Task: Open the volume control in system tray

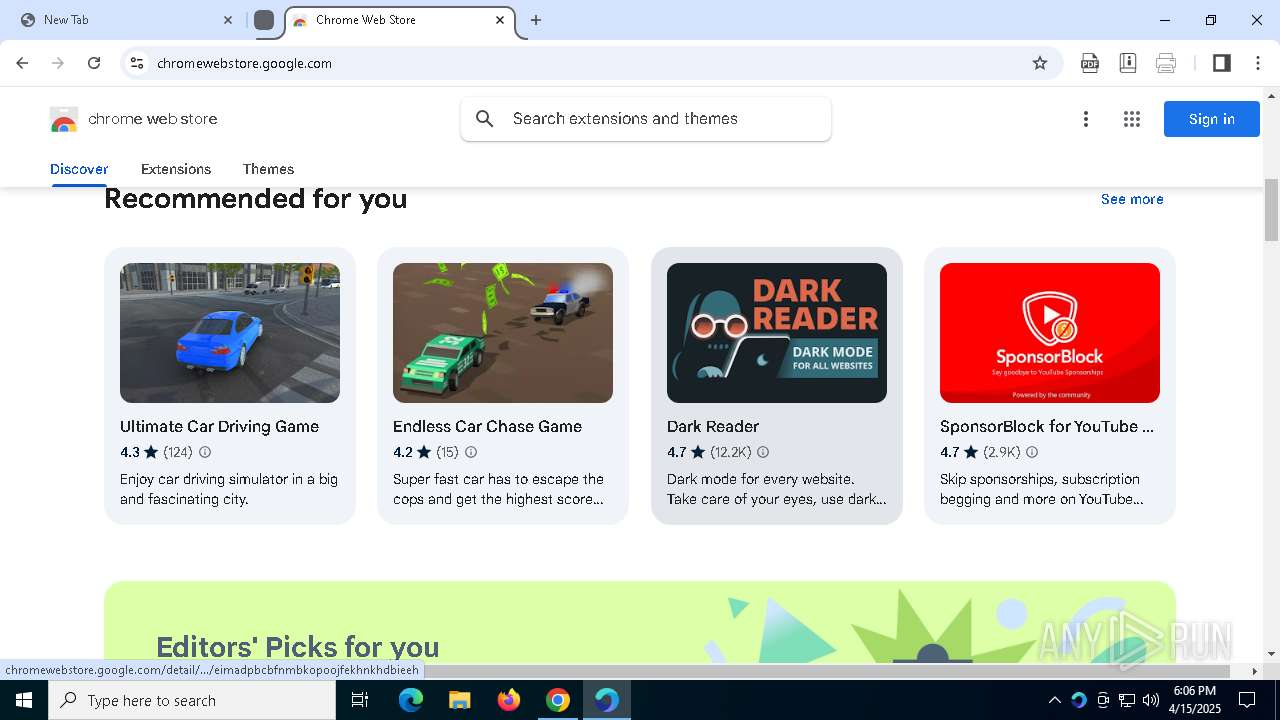Action: click(1151, 700)
